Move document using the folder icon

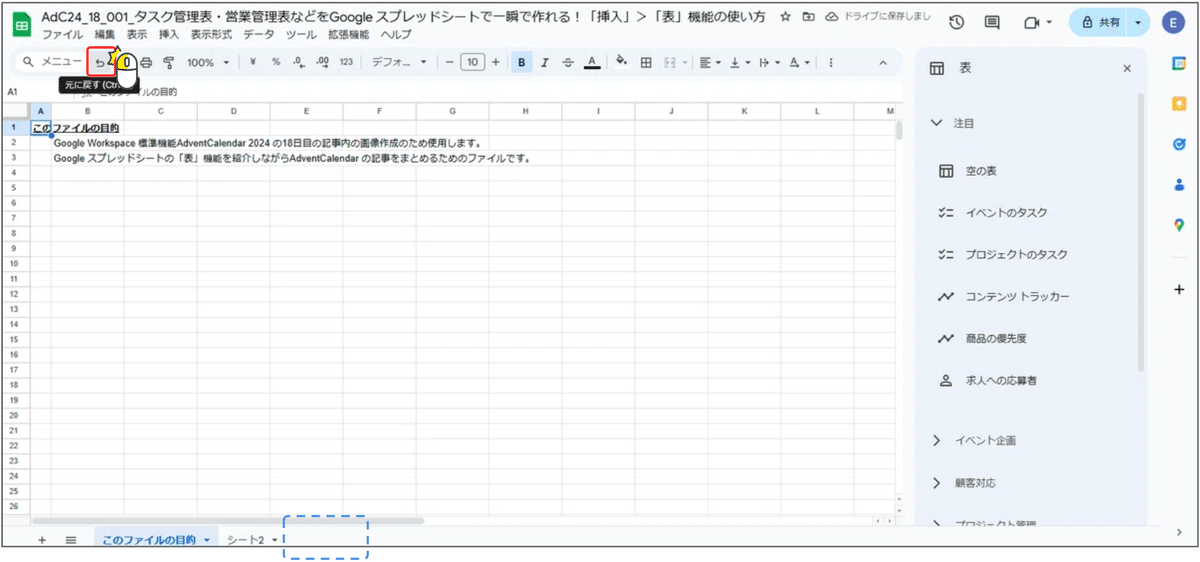(x=807, y=18)
